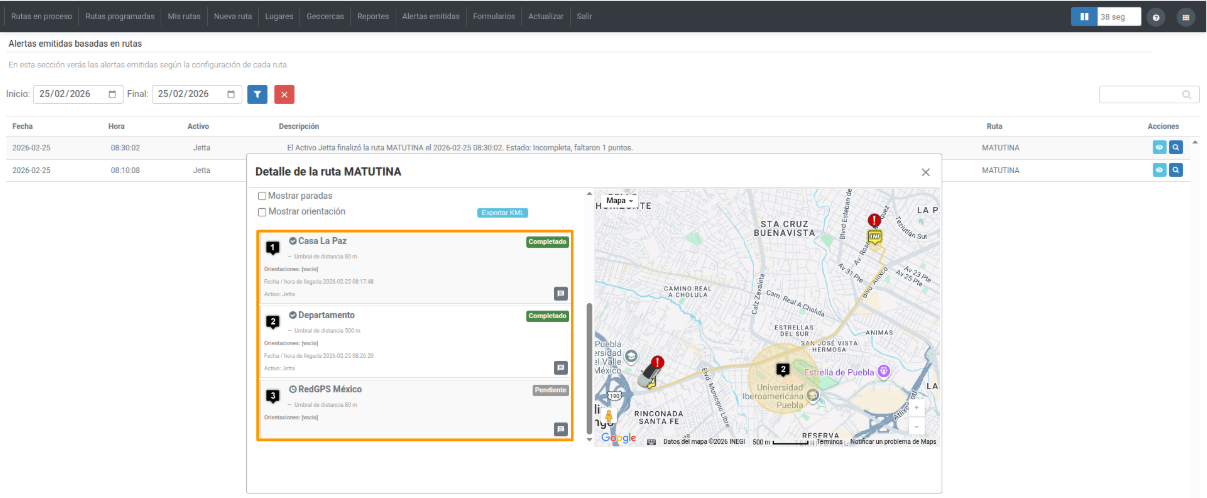Apply the blue date filter icon
Image resolution: width=1207 pixels, height=498 pixels.
[257, 94]
